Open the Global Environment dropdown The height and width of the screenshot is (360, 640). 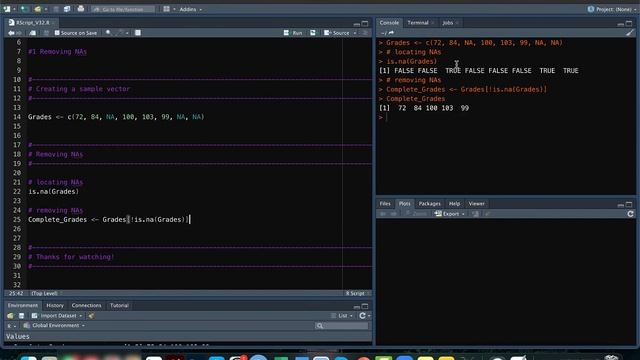tap(54, 325)
